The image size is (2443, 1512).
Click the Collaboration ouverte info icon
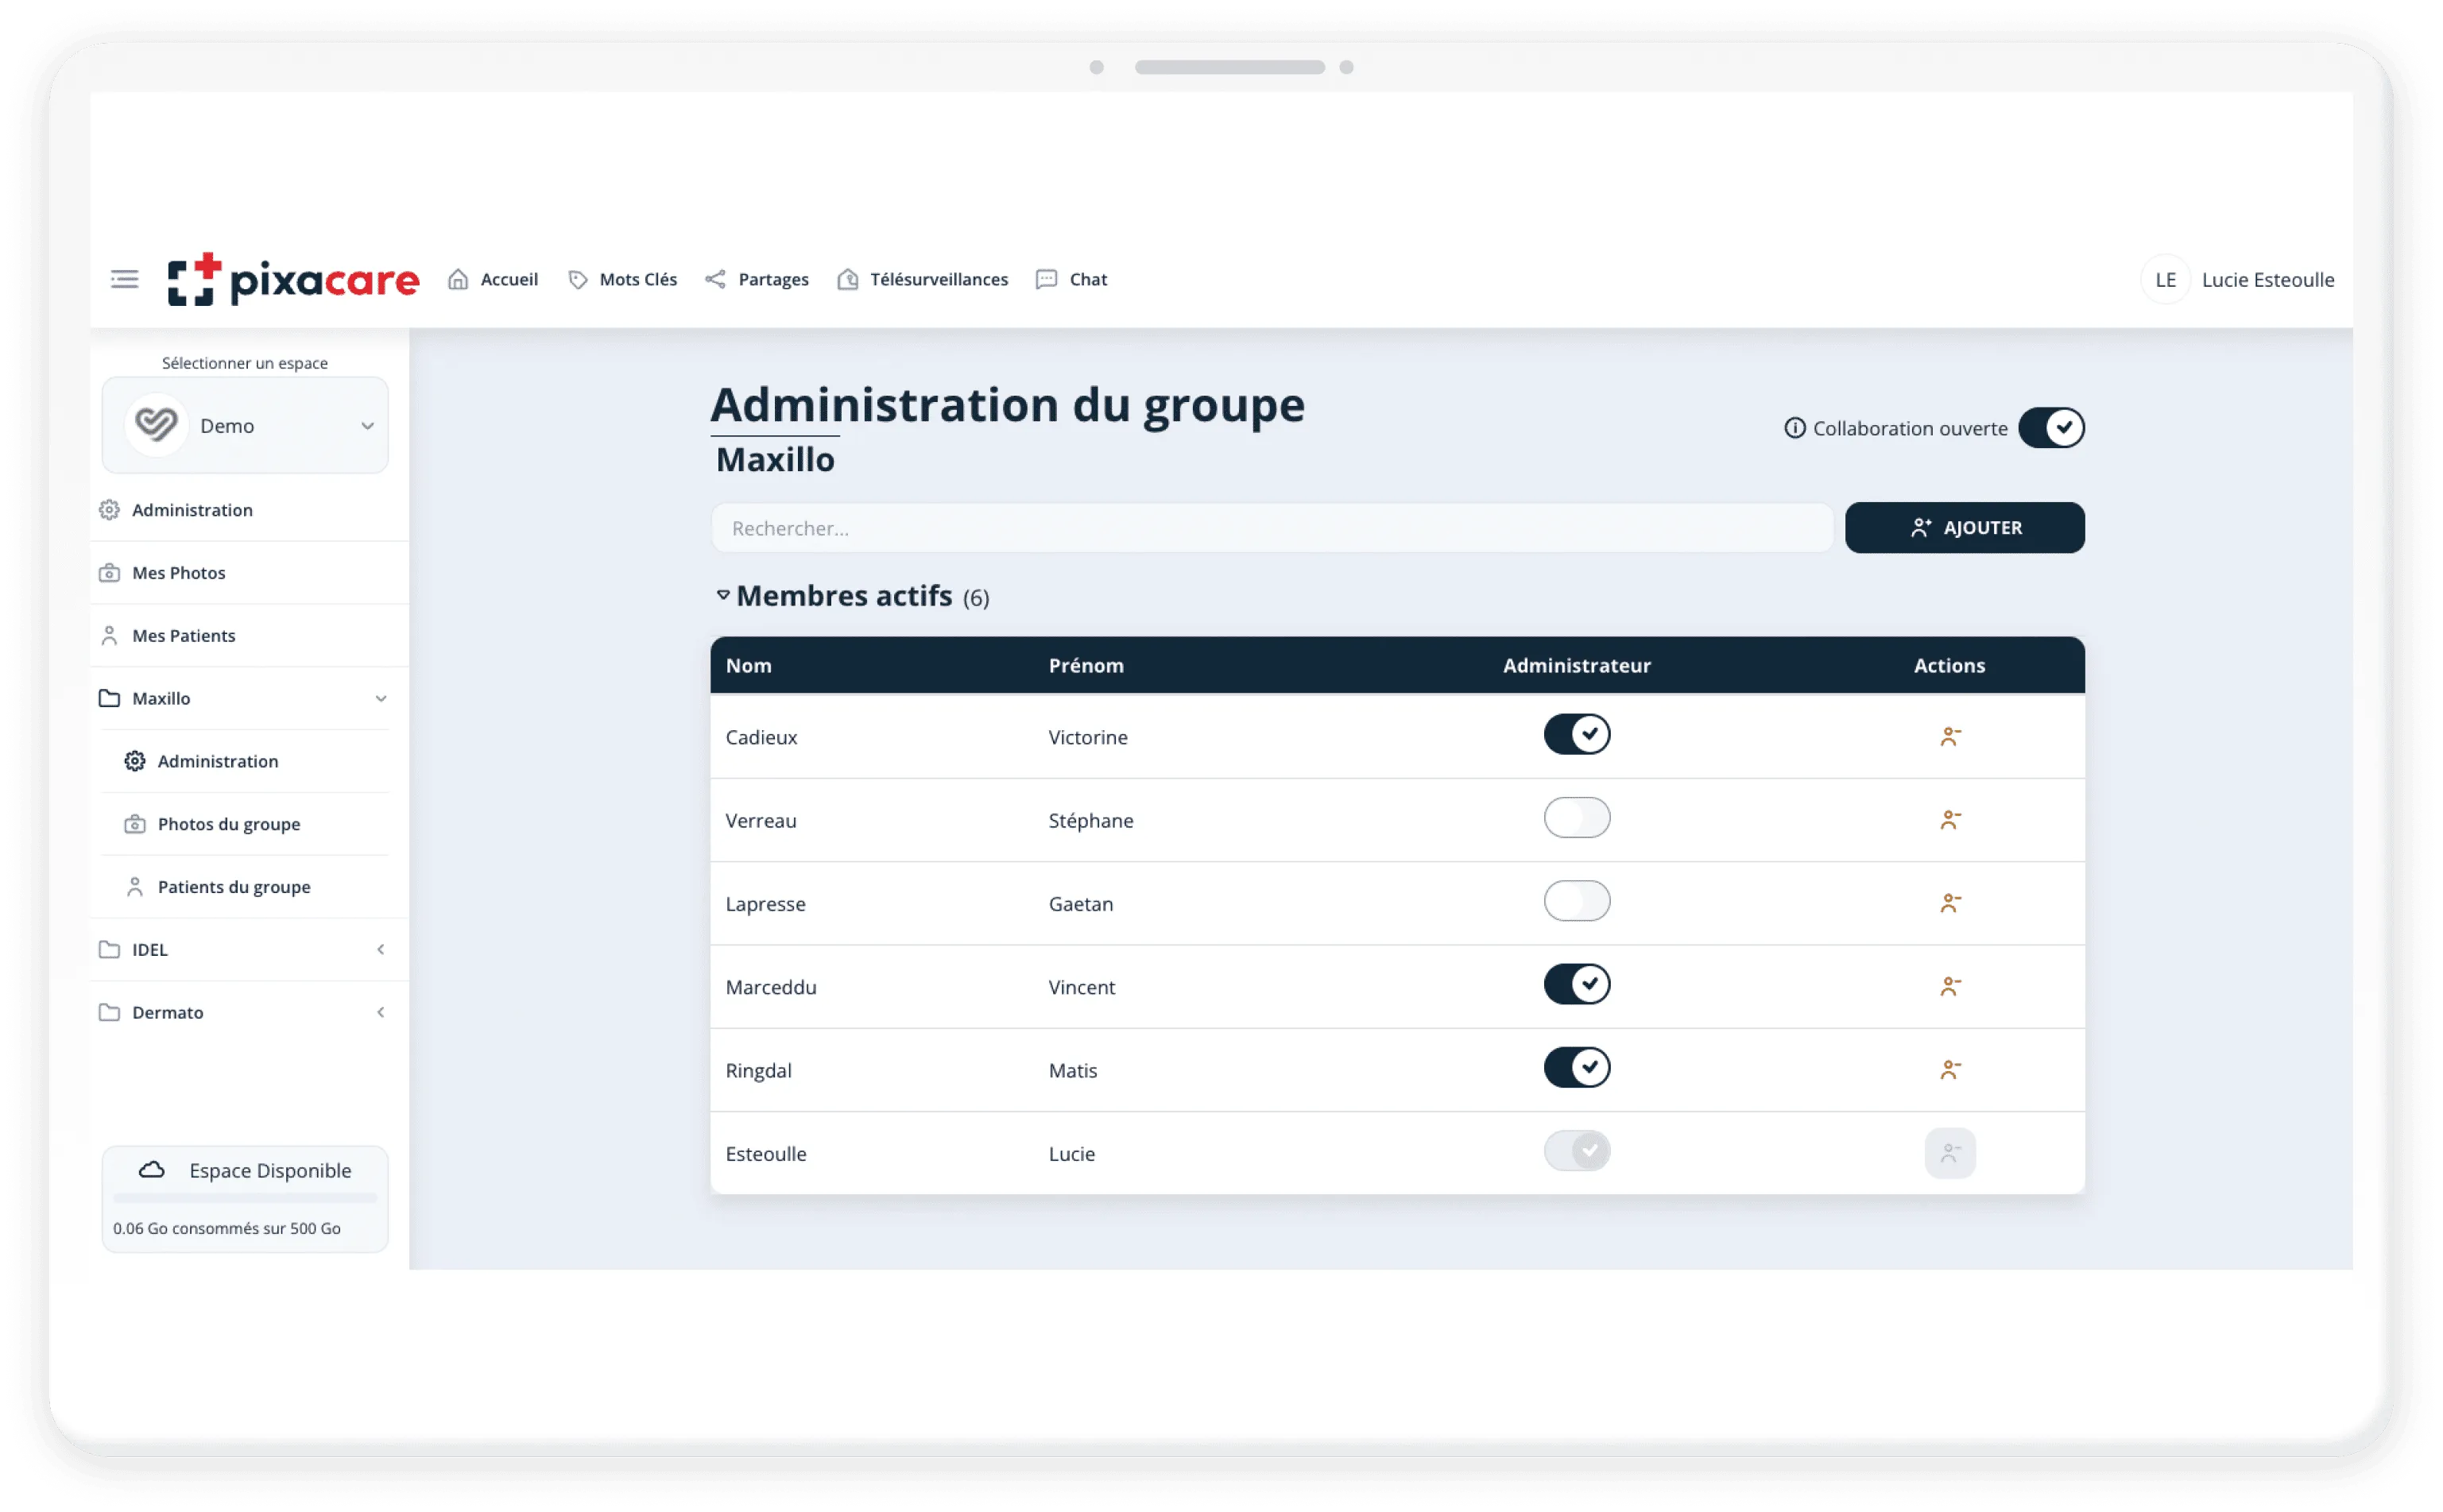[x=1795, y=428]
